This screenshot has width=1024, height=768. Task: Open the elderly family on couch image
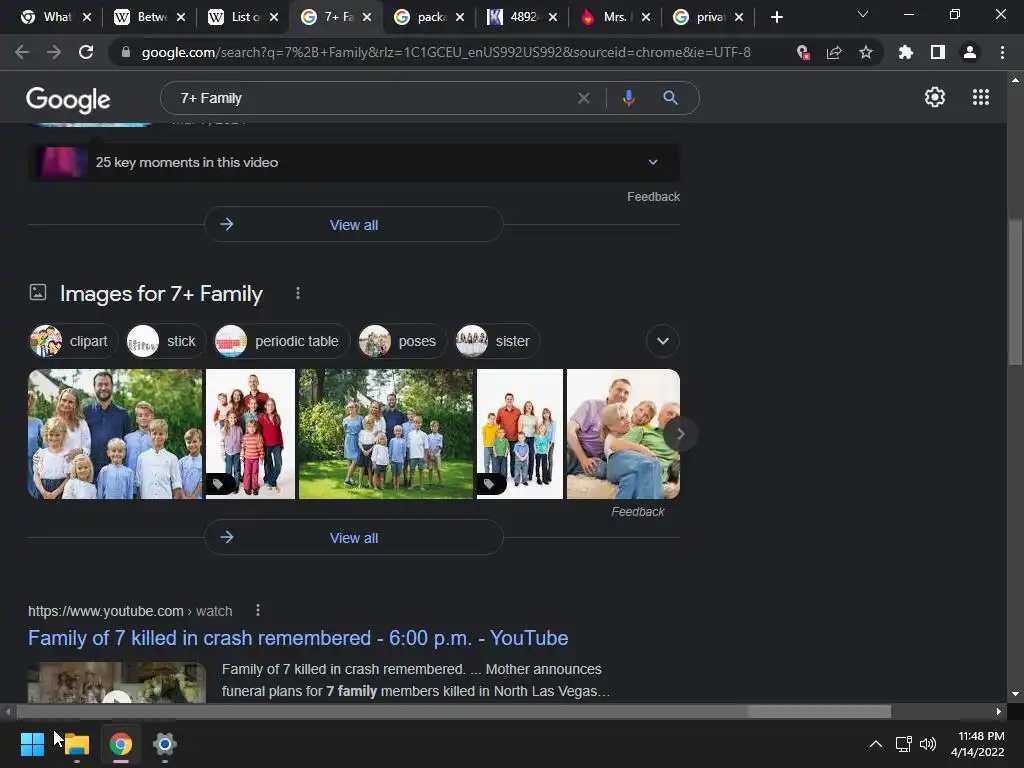[x=623, y=434]
